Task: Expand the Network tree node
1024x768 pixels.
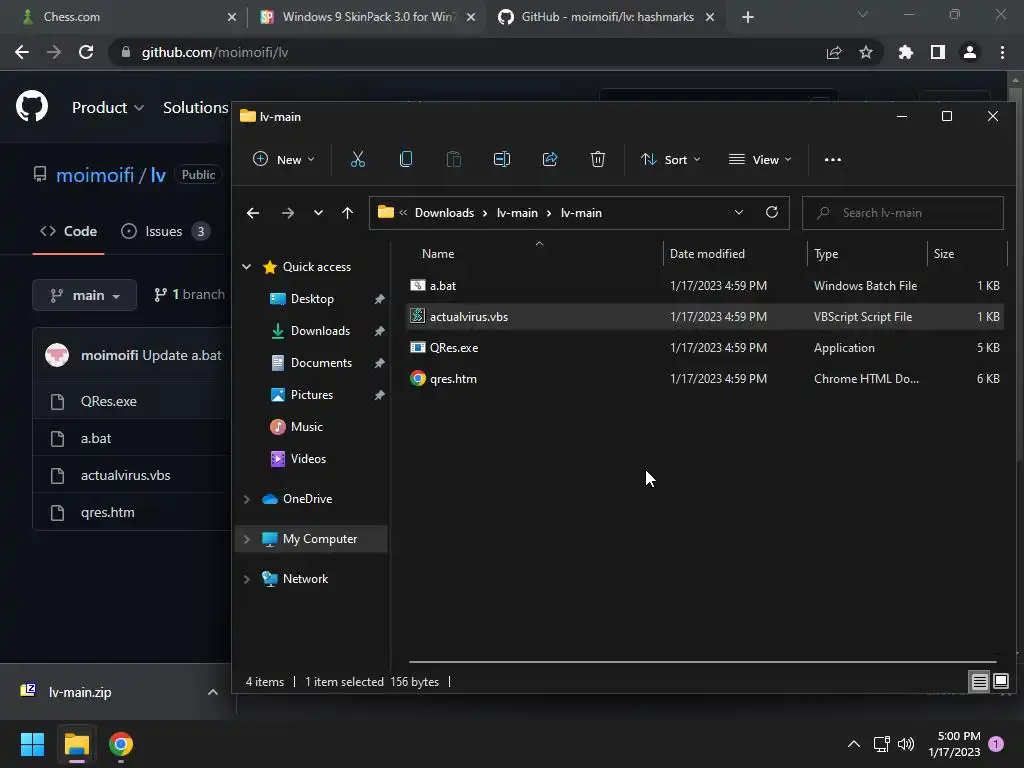Action: coord(247,579)
